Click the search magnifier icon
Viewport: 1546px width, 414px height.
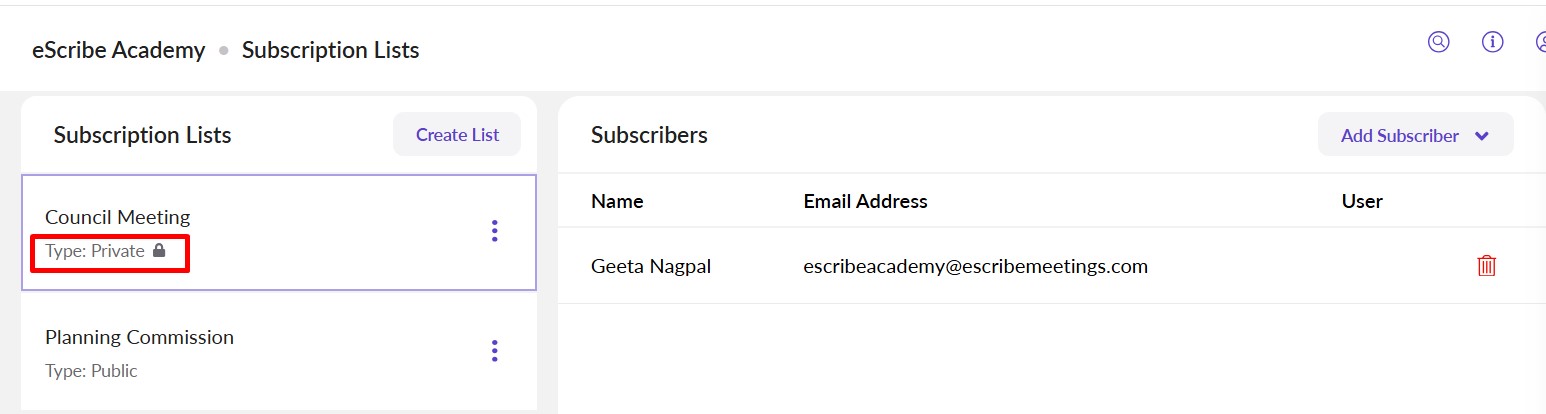(x=1438, y=42)
